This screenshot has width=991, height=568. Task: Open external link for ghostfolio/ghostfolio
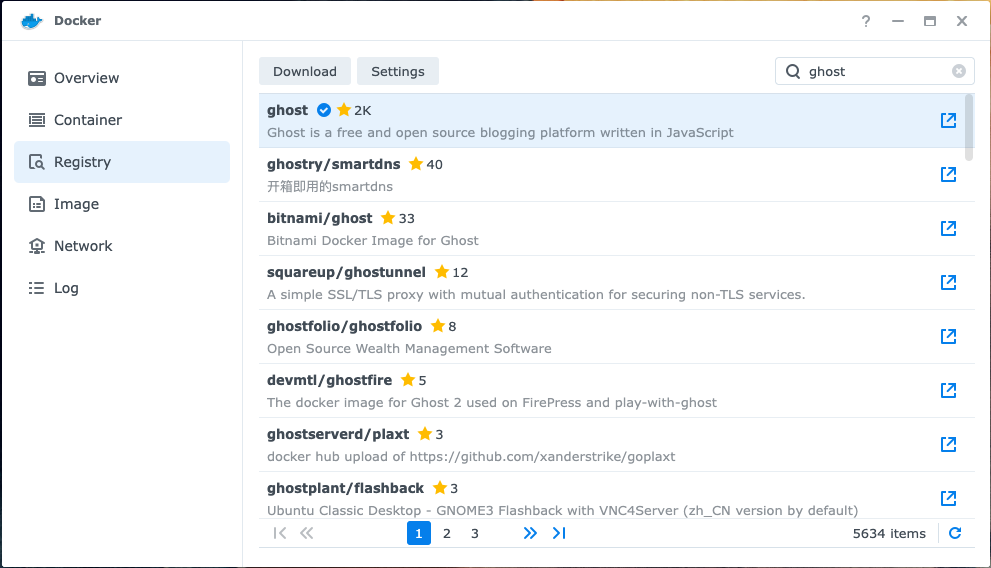point(948,336)
